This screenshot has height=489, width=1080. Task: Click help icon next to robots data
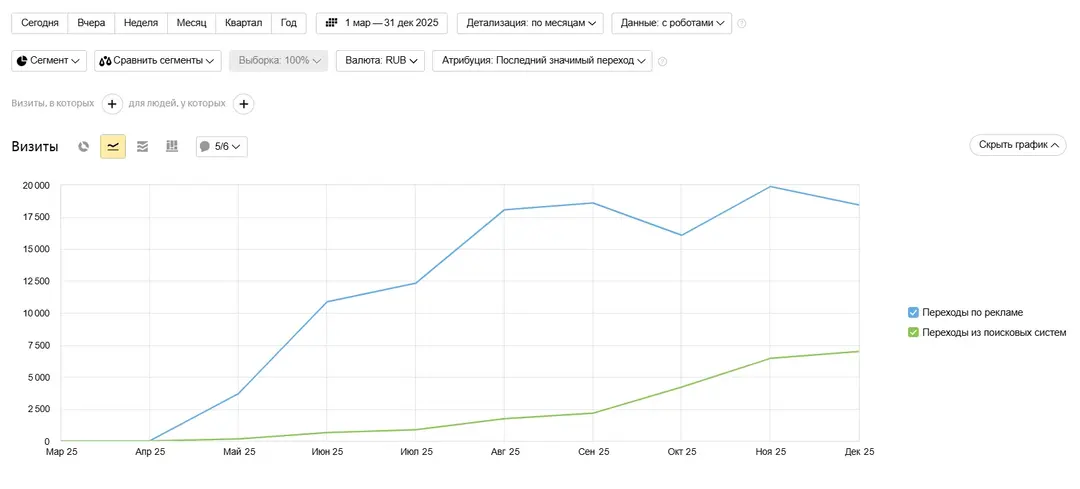(742, 23)
